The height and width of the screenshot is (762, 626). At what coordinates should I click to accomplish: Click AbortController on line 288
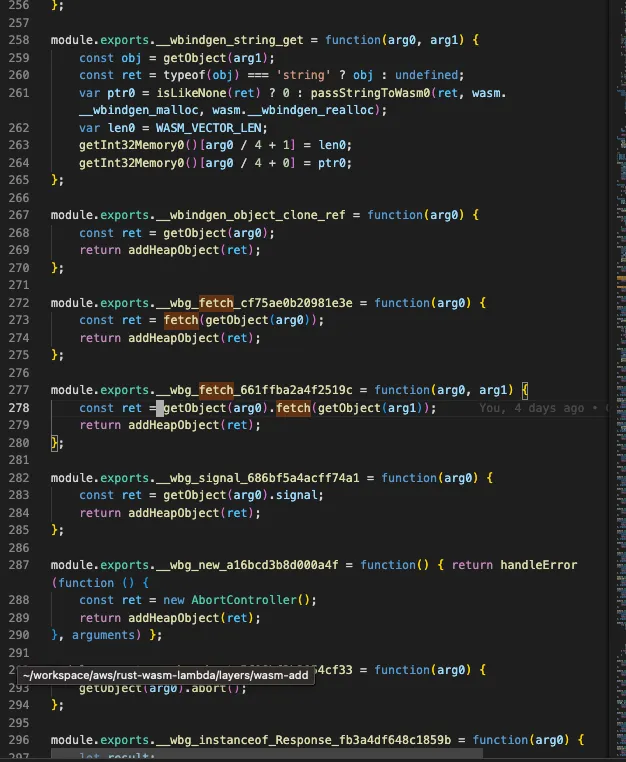pos(243,600)
